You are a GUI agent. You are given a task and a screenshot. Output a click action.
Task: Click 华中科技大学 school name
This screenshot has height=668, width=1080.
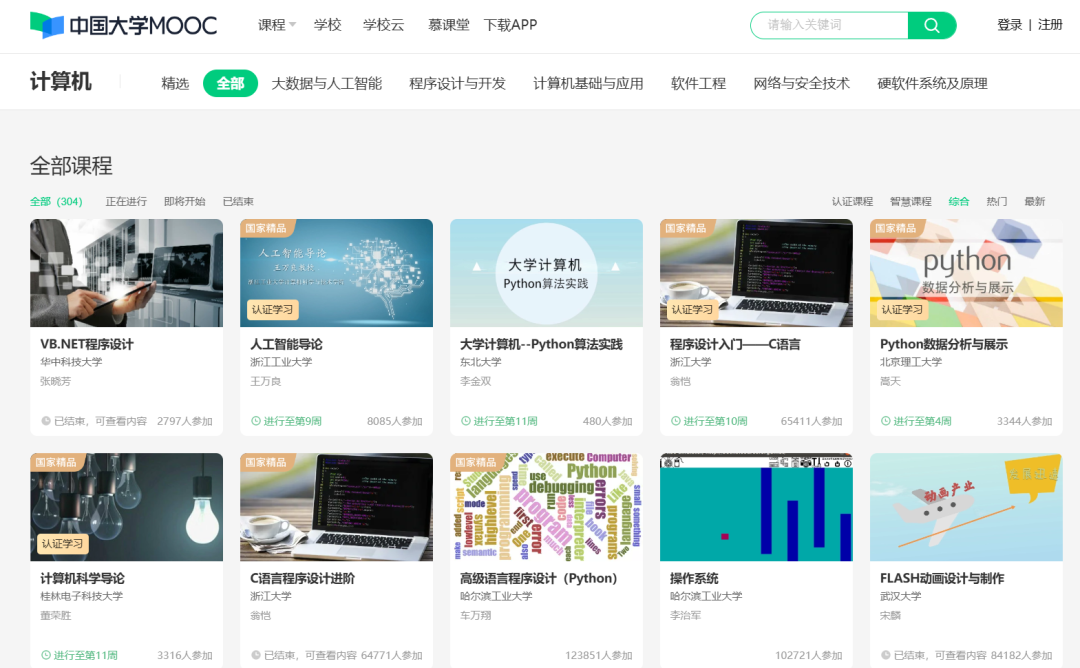click(71, 362)
